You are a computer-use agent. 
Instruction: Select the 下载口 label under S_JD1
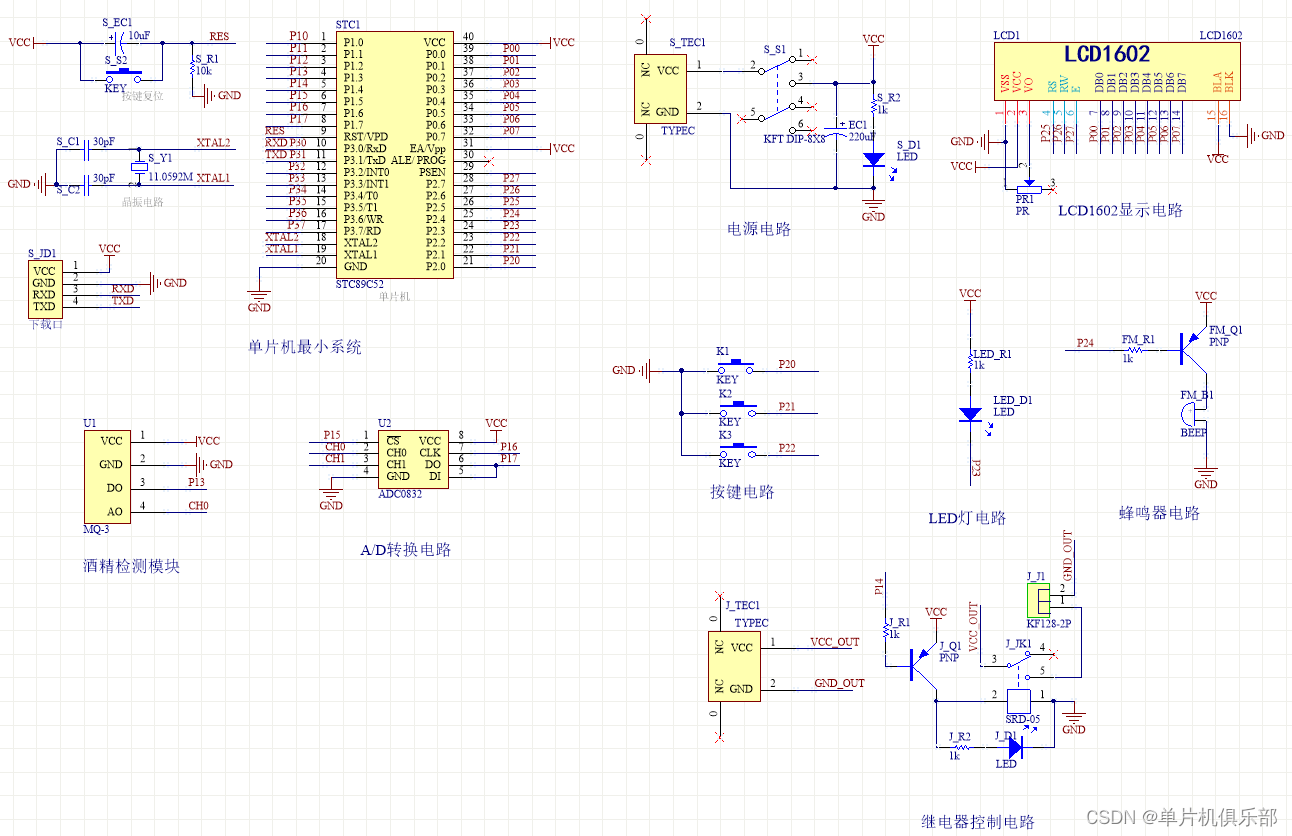pos(45,324)
